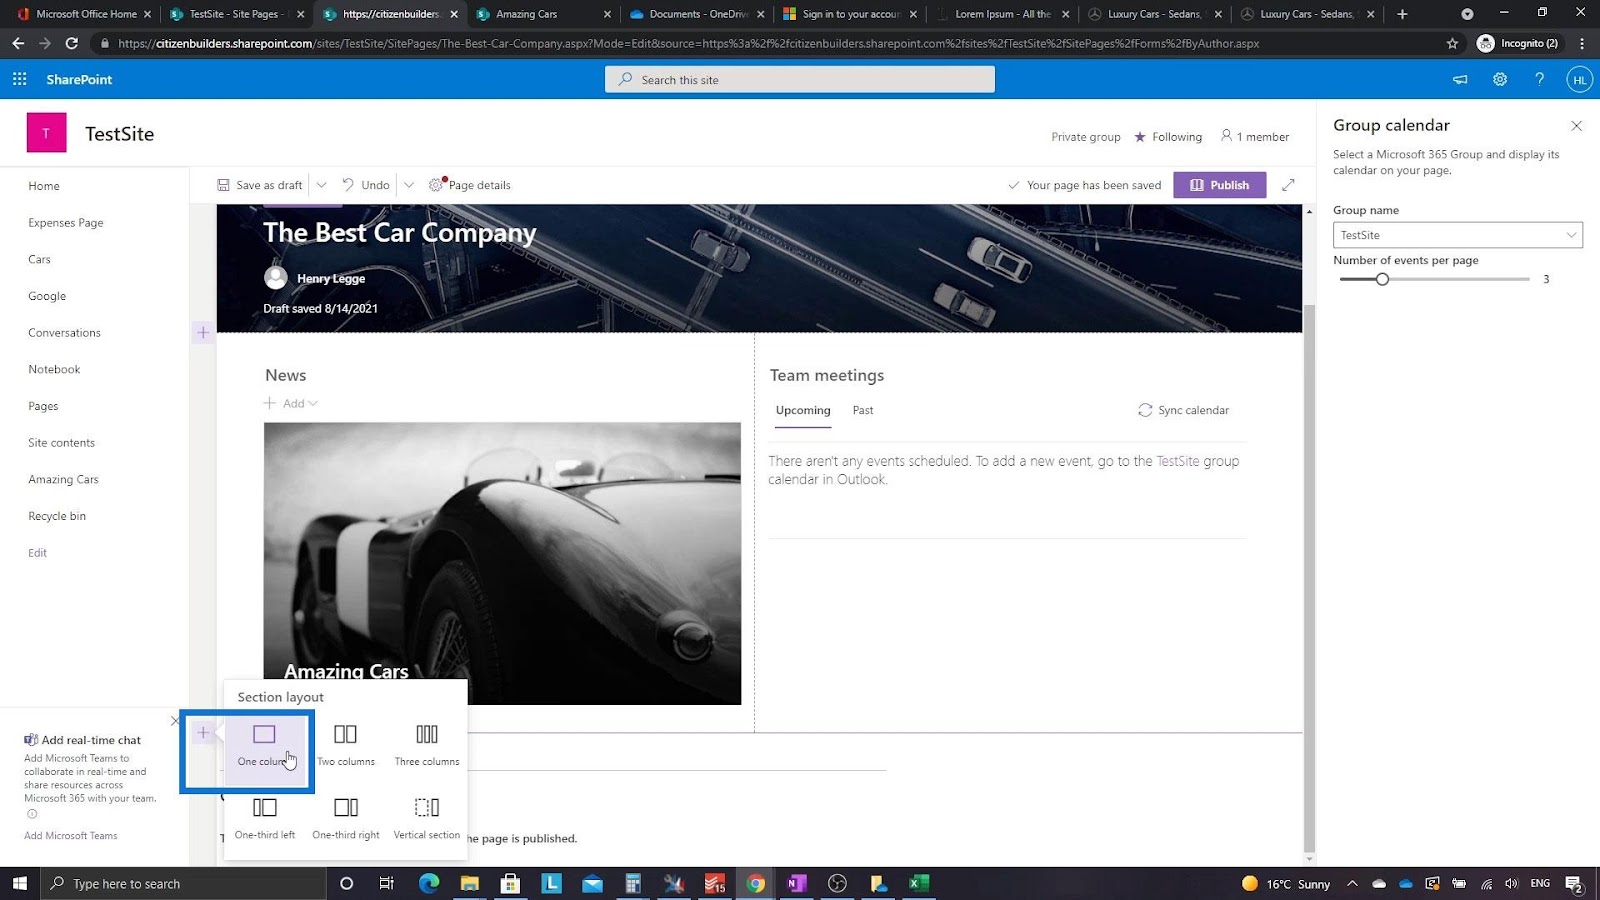This screenshot has width=1600, height=900.
Task: Open Conversations in the site navigation
Action: coord(64,333)
